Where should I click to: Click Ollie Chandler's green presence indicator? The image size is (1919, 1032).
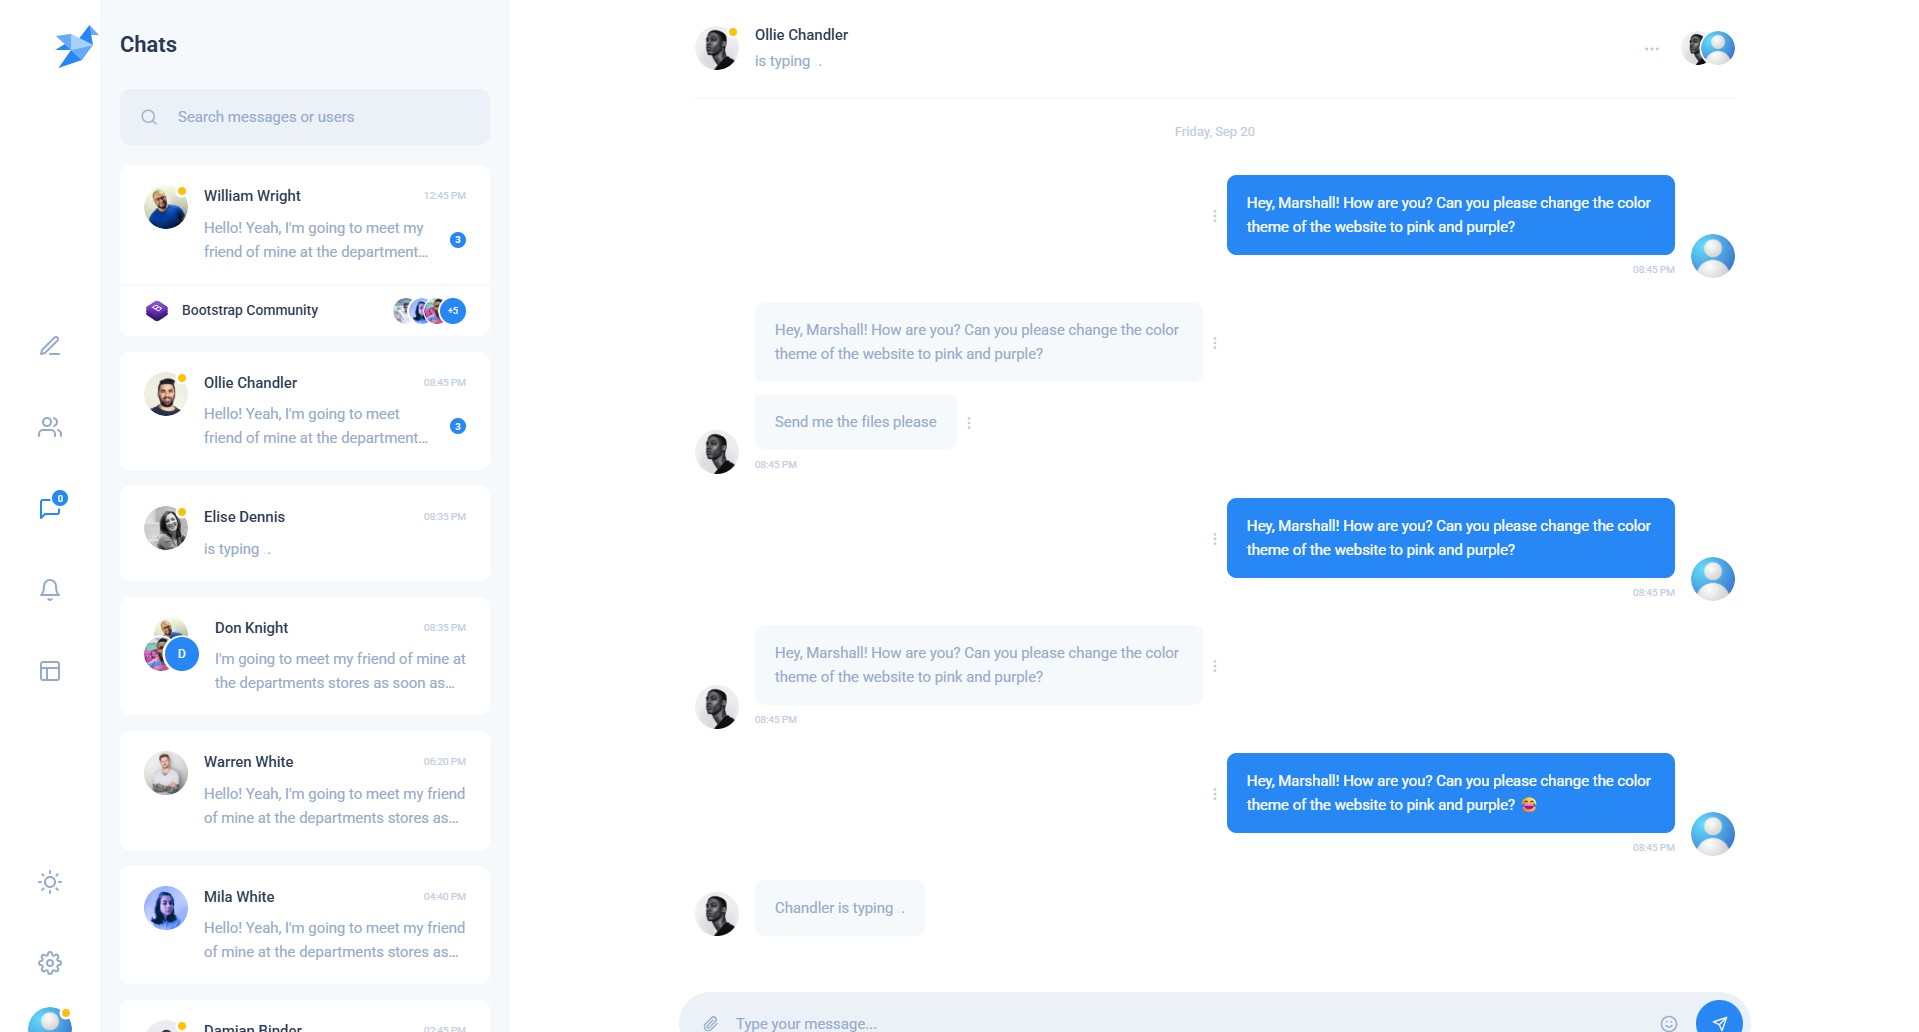click(183, 376)
